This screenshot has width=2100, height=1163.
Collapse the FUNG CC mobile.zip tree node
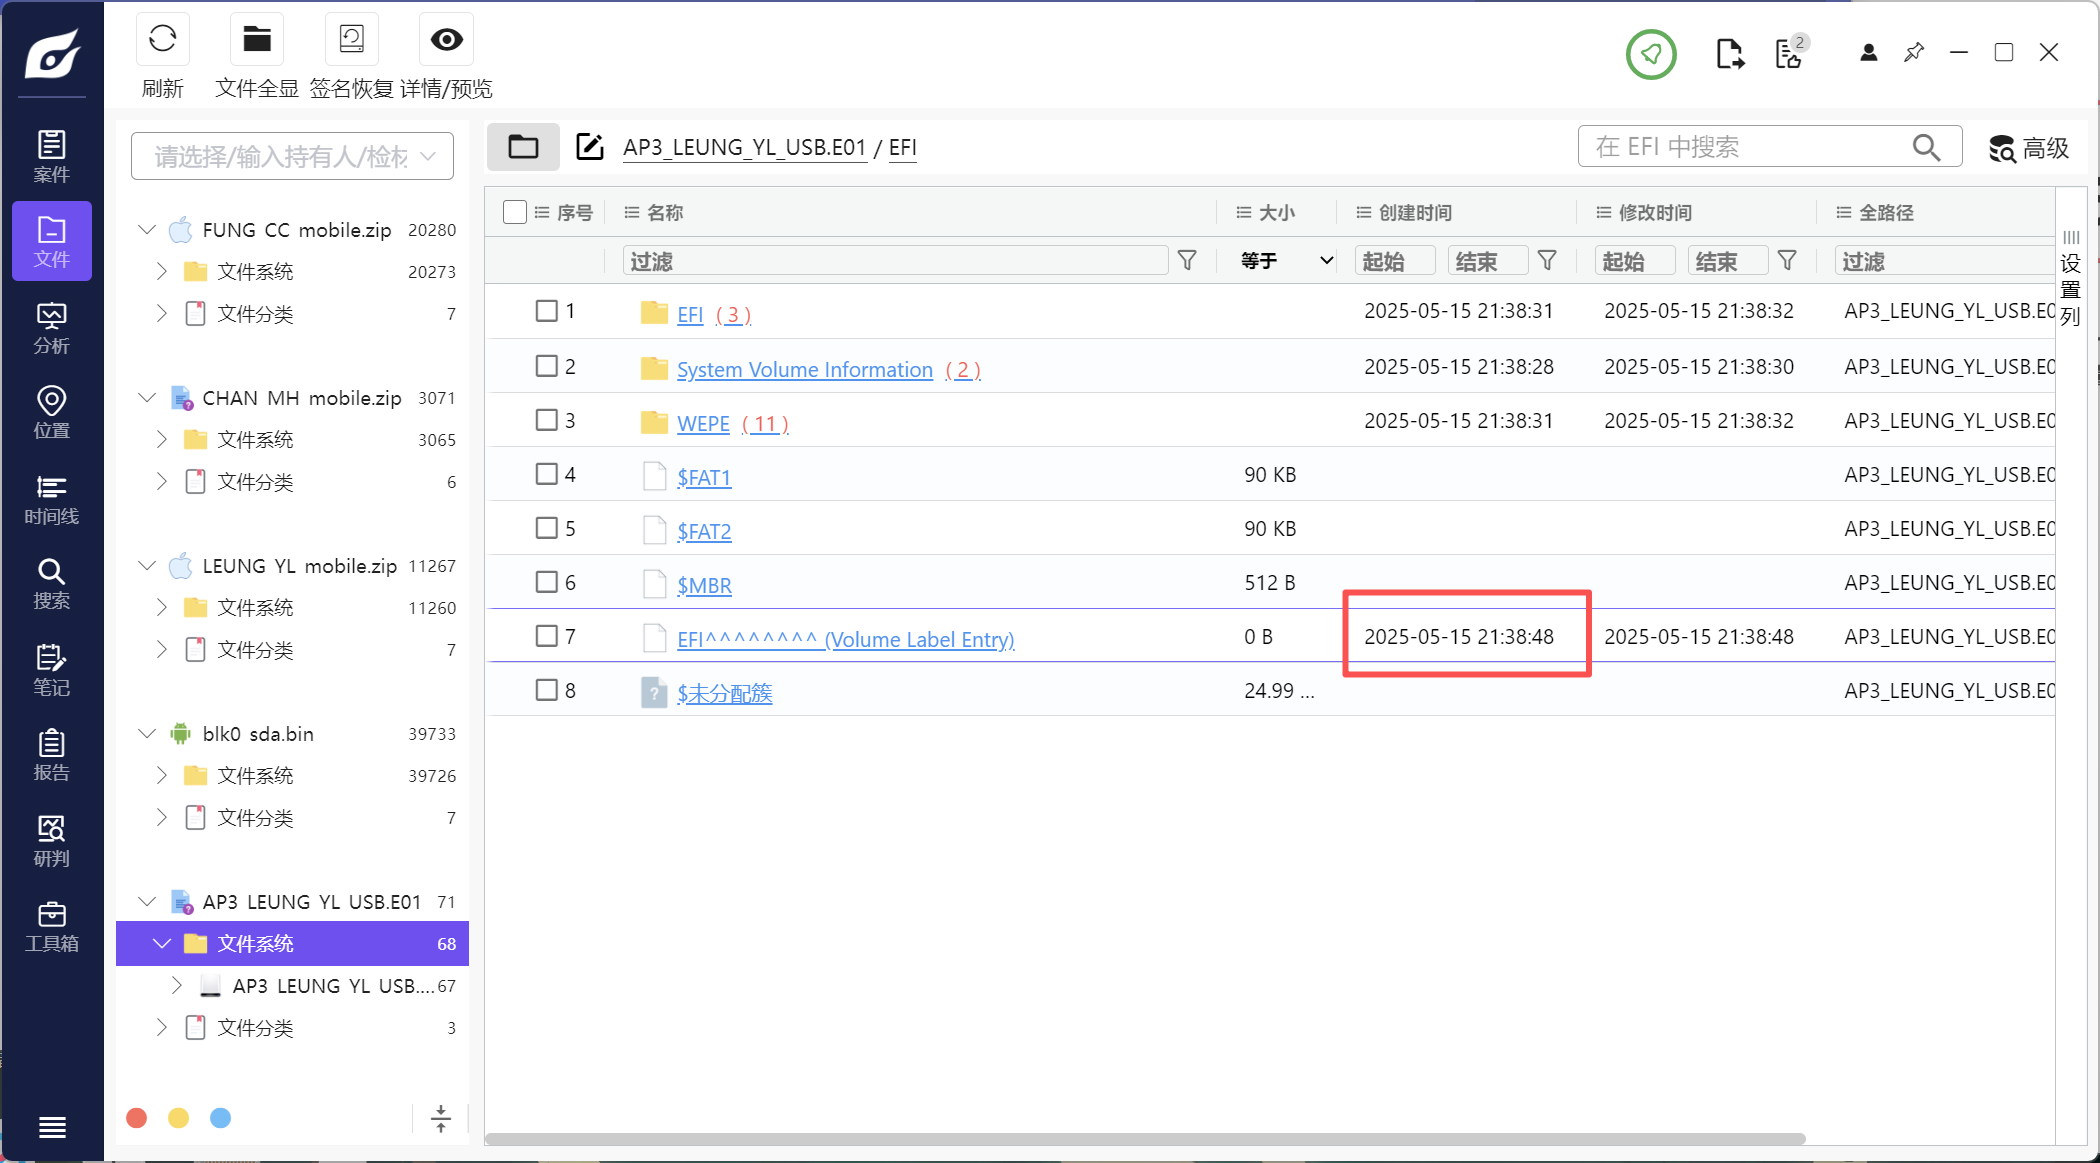[x=147, y=230]
